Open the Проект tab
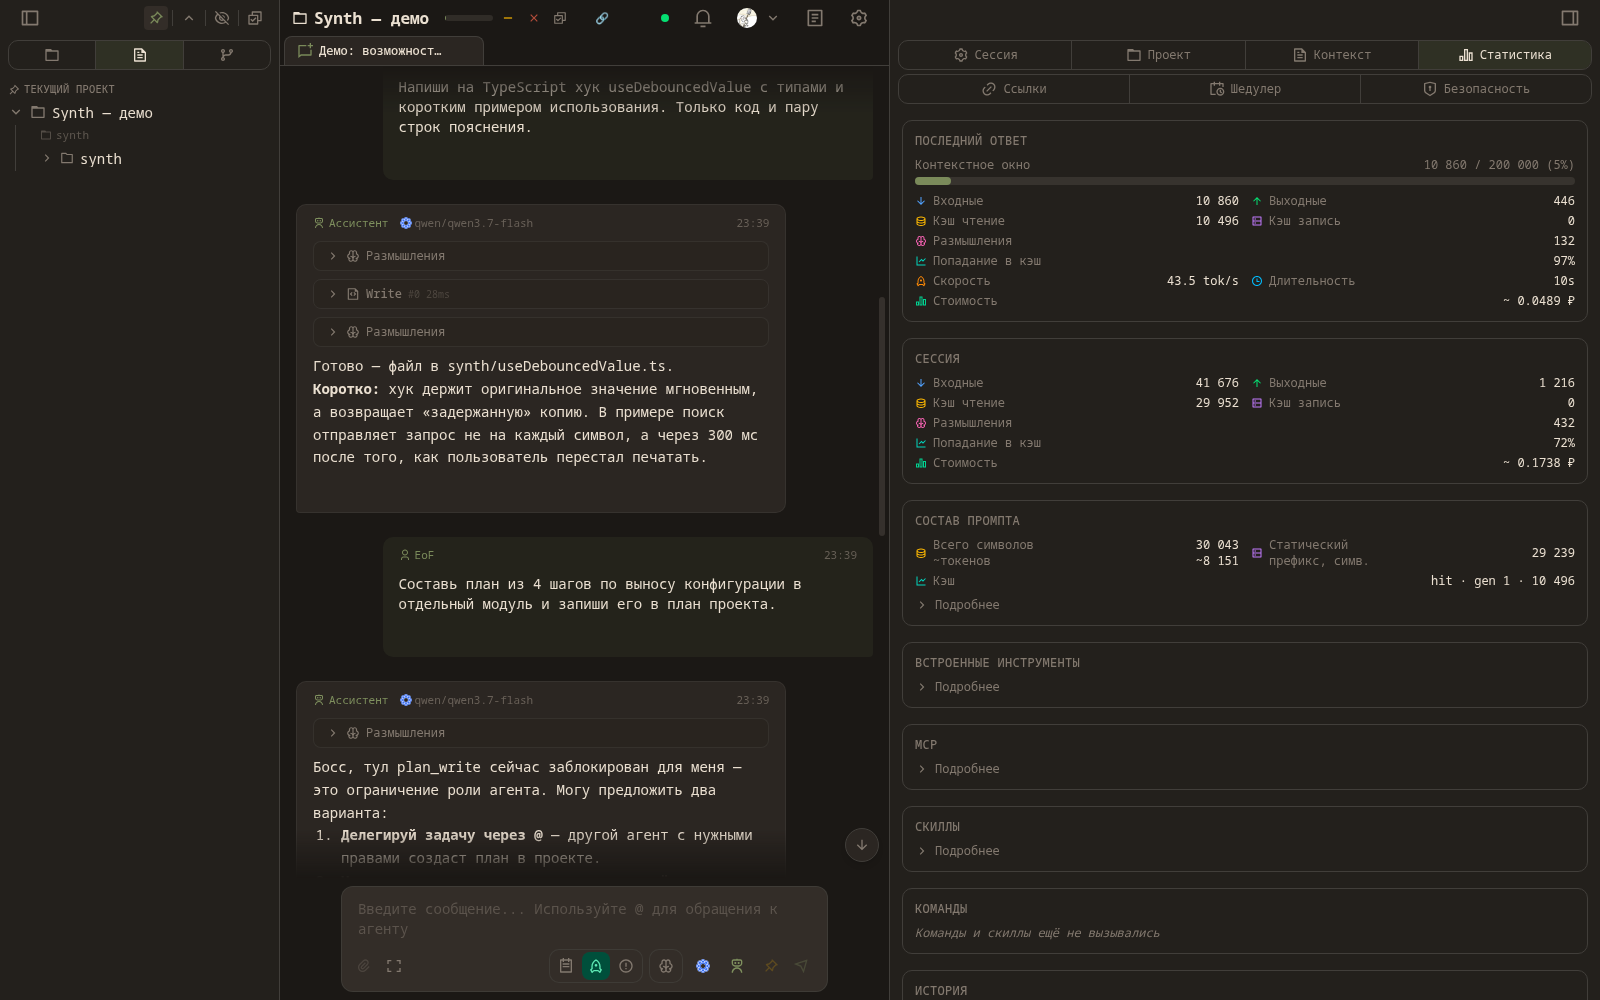Image resolution: width=1600 pixels, height=1000 pixels. point(1158,55)
